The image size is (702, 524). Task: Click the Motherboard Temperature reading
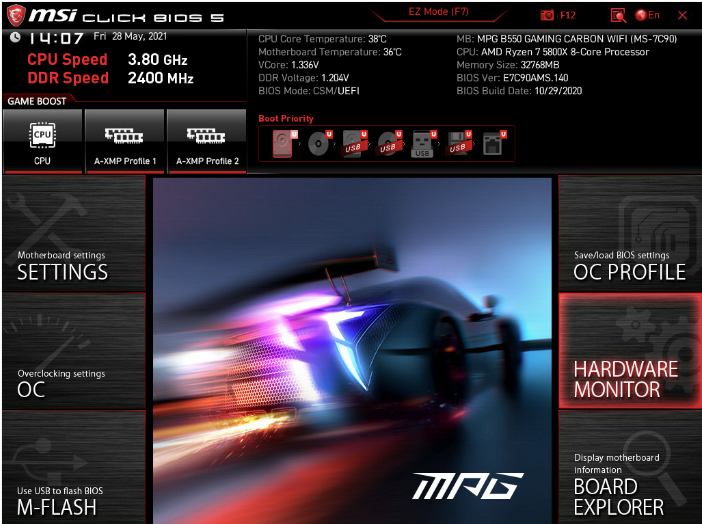pos(330,52)
